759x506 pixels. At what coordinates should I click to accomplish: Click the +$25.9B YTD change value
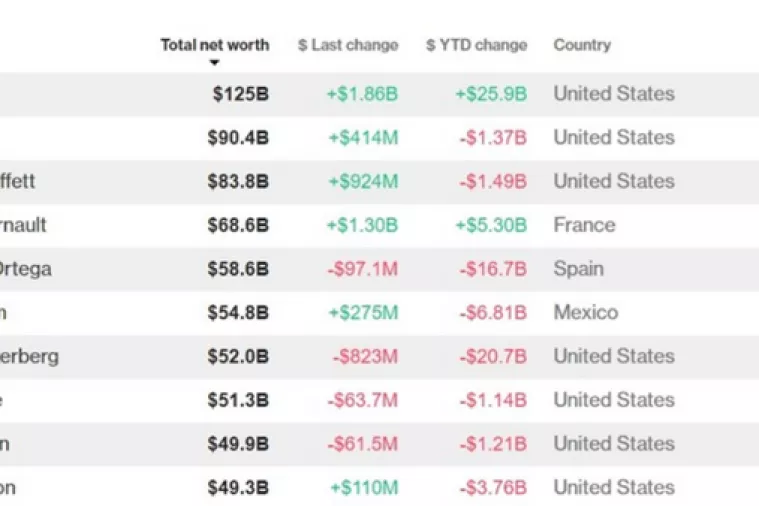click(491, 94)
